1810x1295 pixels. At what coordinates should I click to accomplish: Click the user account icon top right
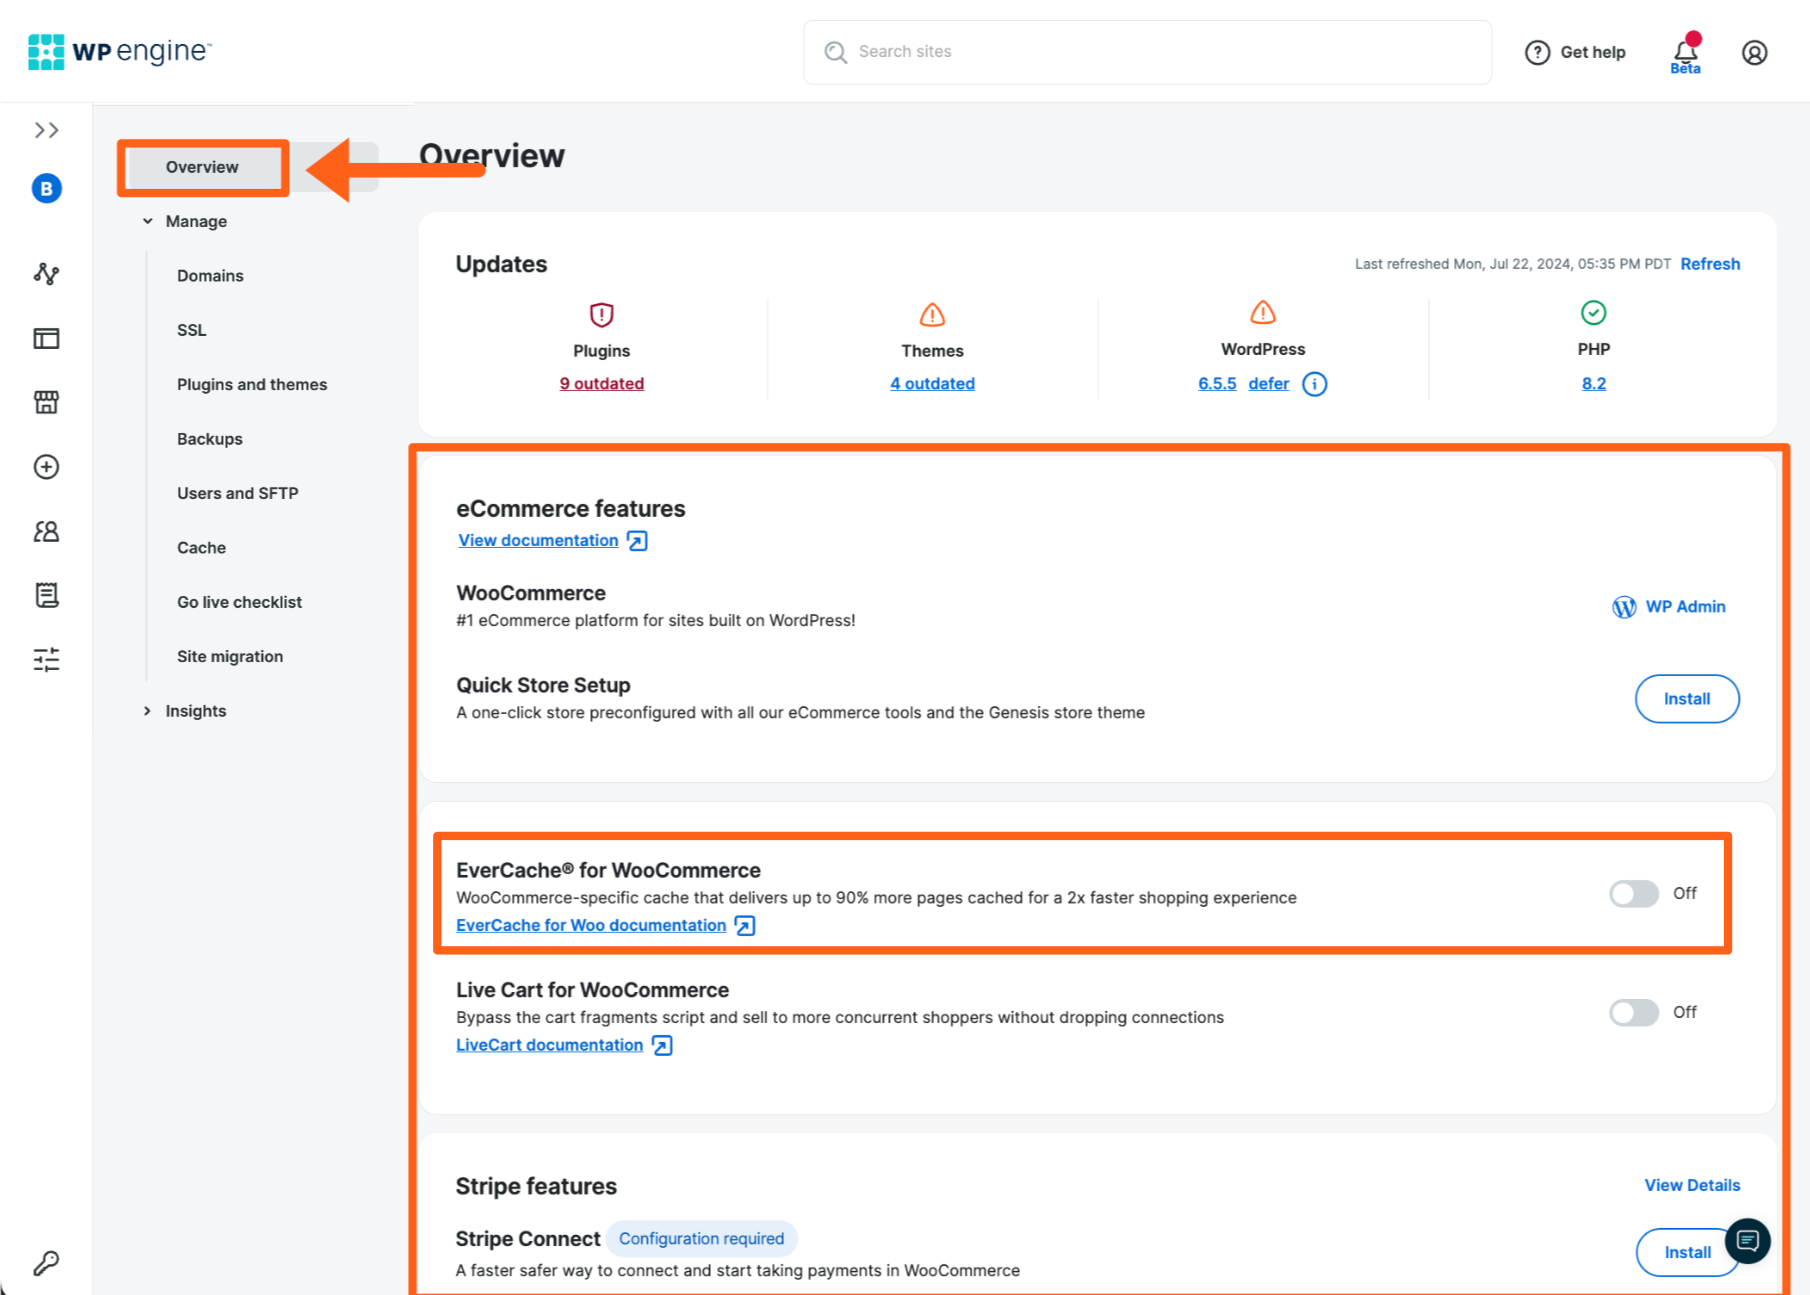[1755, 52]
